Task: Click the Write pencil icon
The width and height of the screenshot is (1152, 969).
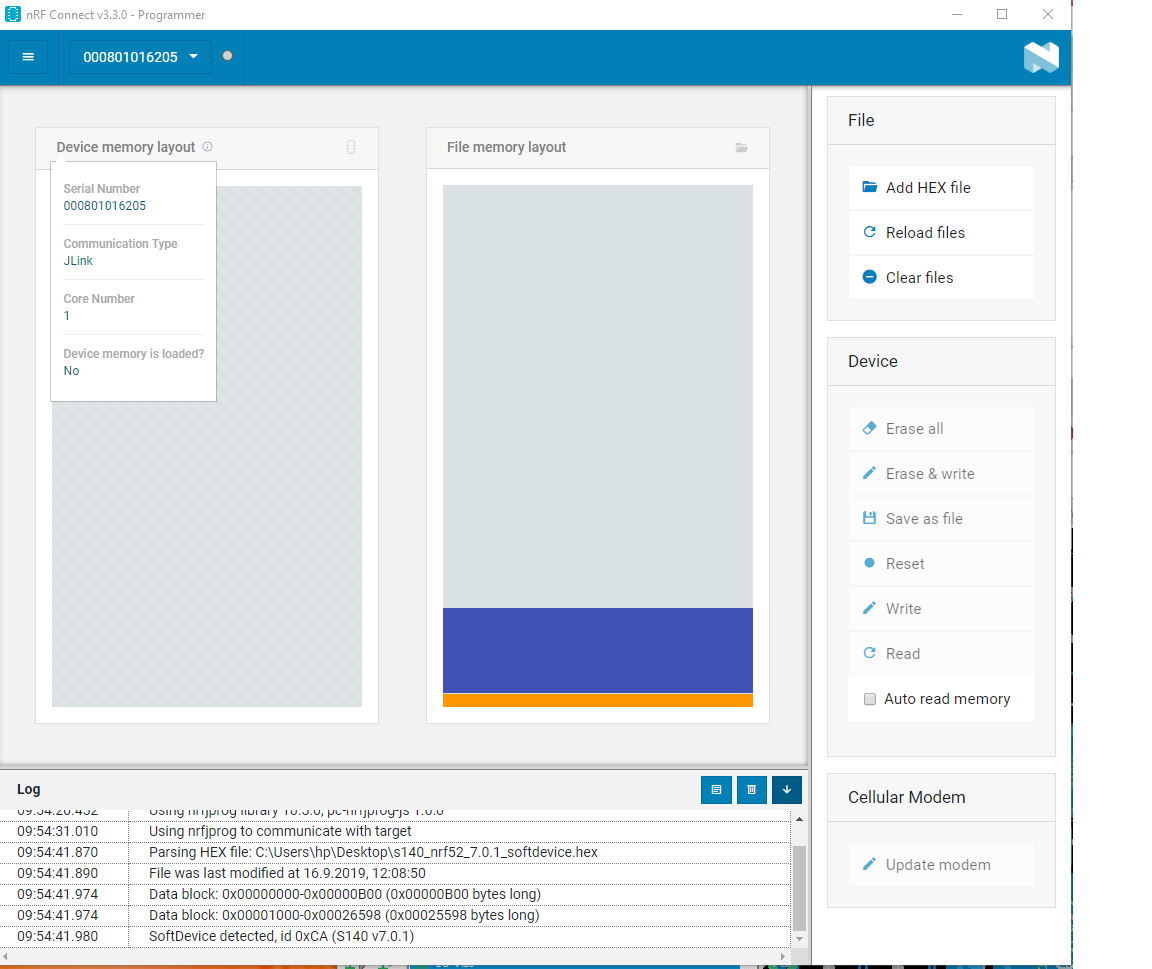Action: pyautogui.click(x=869, y=608)
